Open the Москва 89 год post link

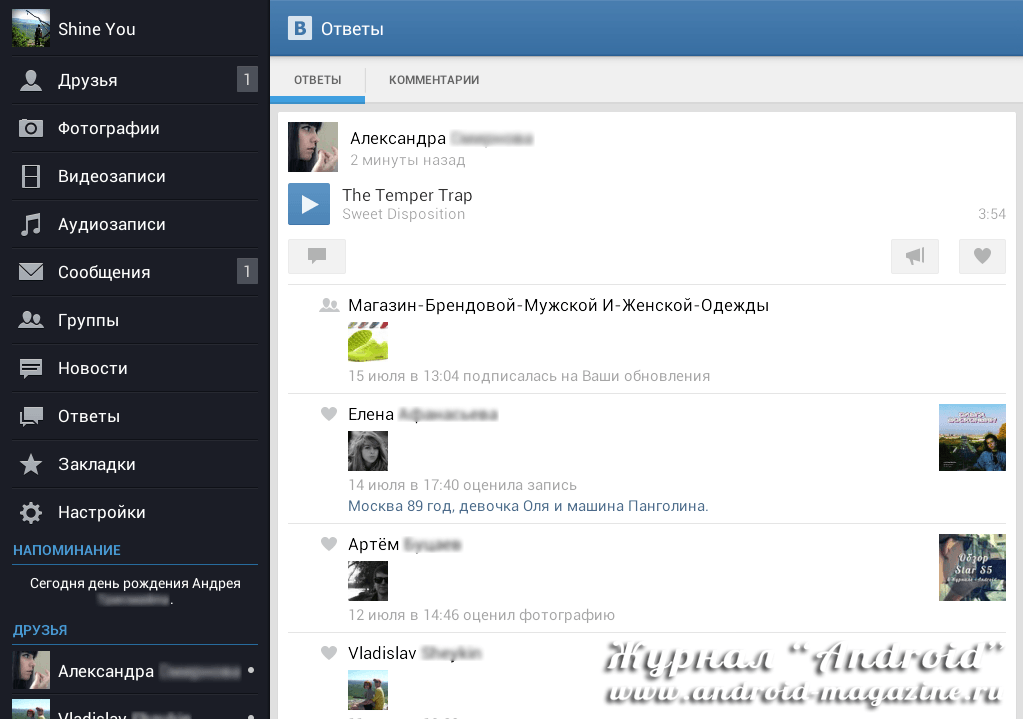point(528,506)
